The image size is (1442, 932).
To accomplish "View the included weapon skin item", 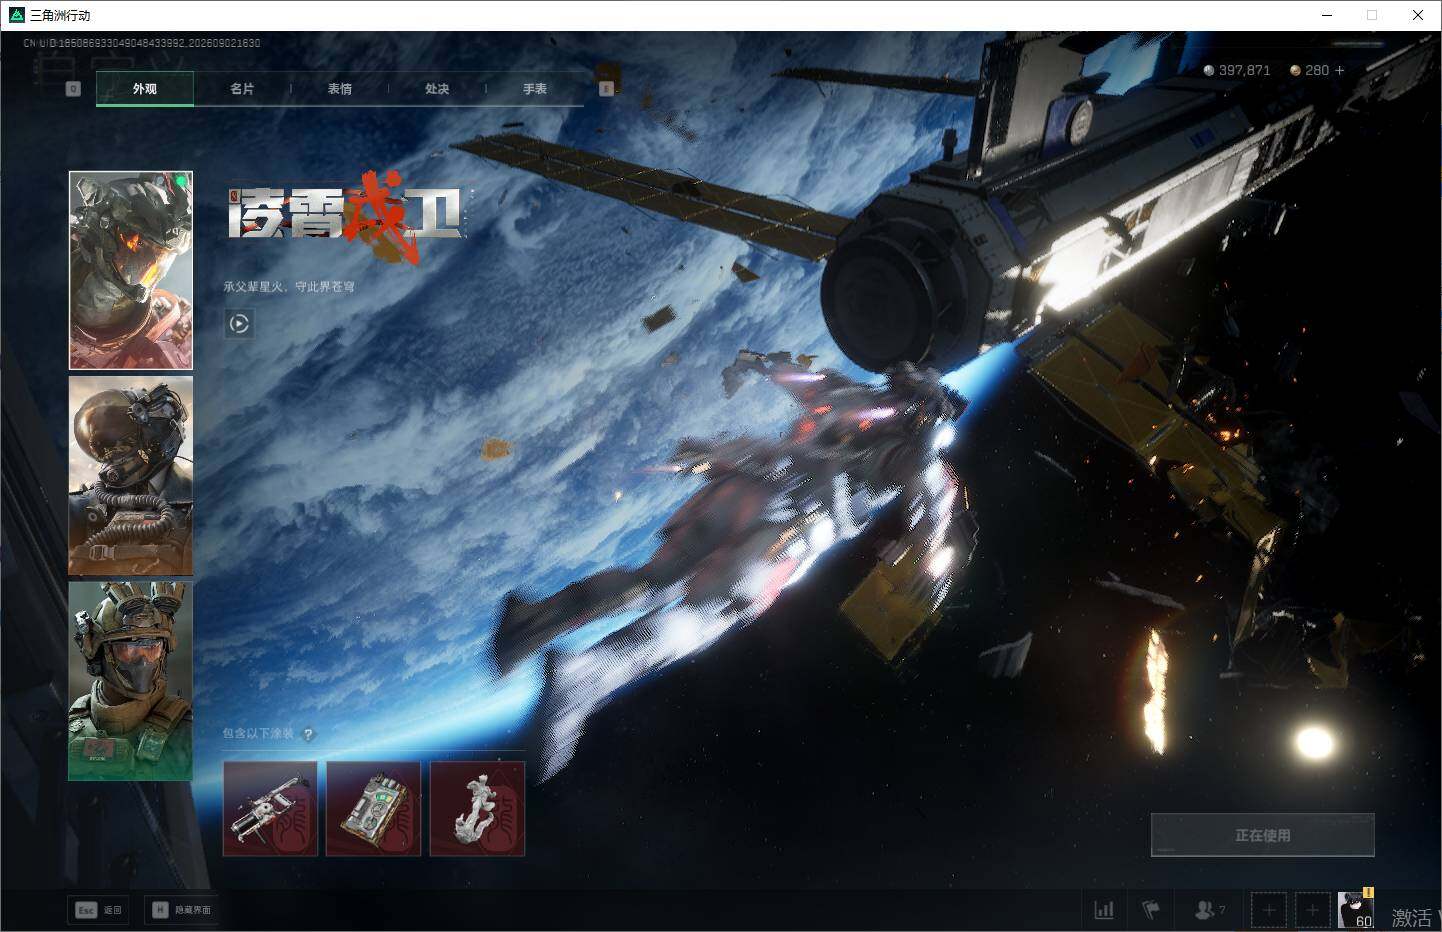I will coord(270,809).
